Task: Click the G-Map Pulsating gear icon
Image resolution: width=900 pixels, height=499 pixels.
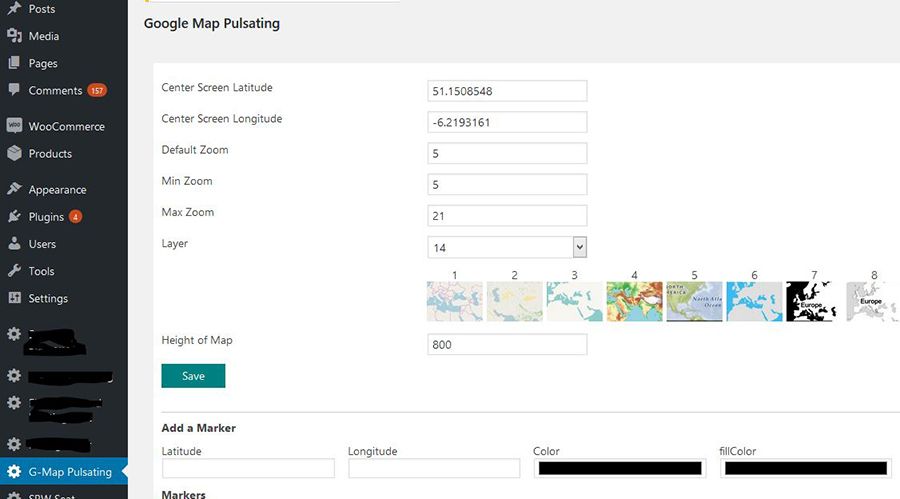Action: coord(14,472)
